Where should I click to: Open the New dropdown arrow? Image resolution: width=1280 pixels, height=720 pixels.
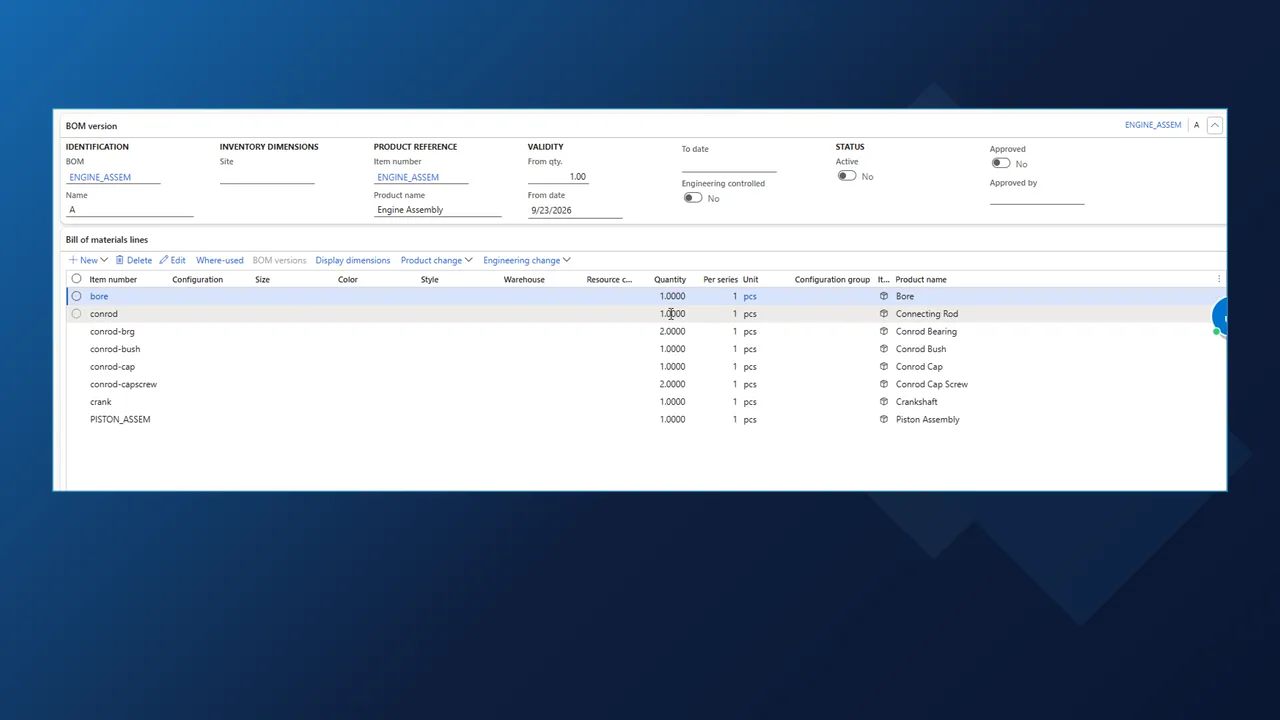pos(104,260)
